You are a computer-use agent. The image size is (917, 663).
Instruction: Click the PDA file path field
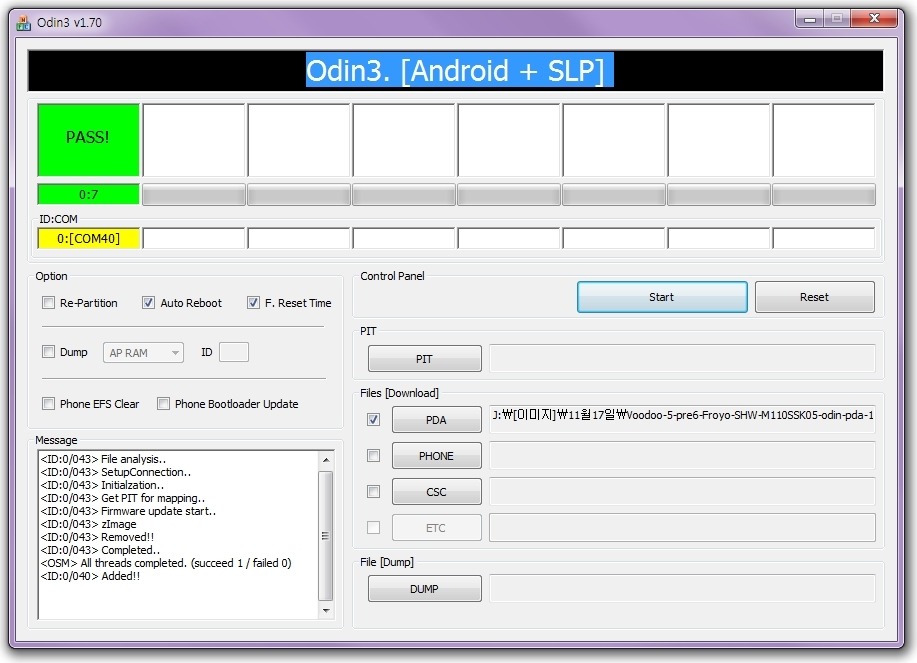pyautogui.click(x=682, y=419)
